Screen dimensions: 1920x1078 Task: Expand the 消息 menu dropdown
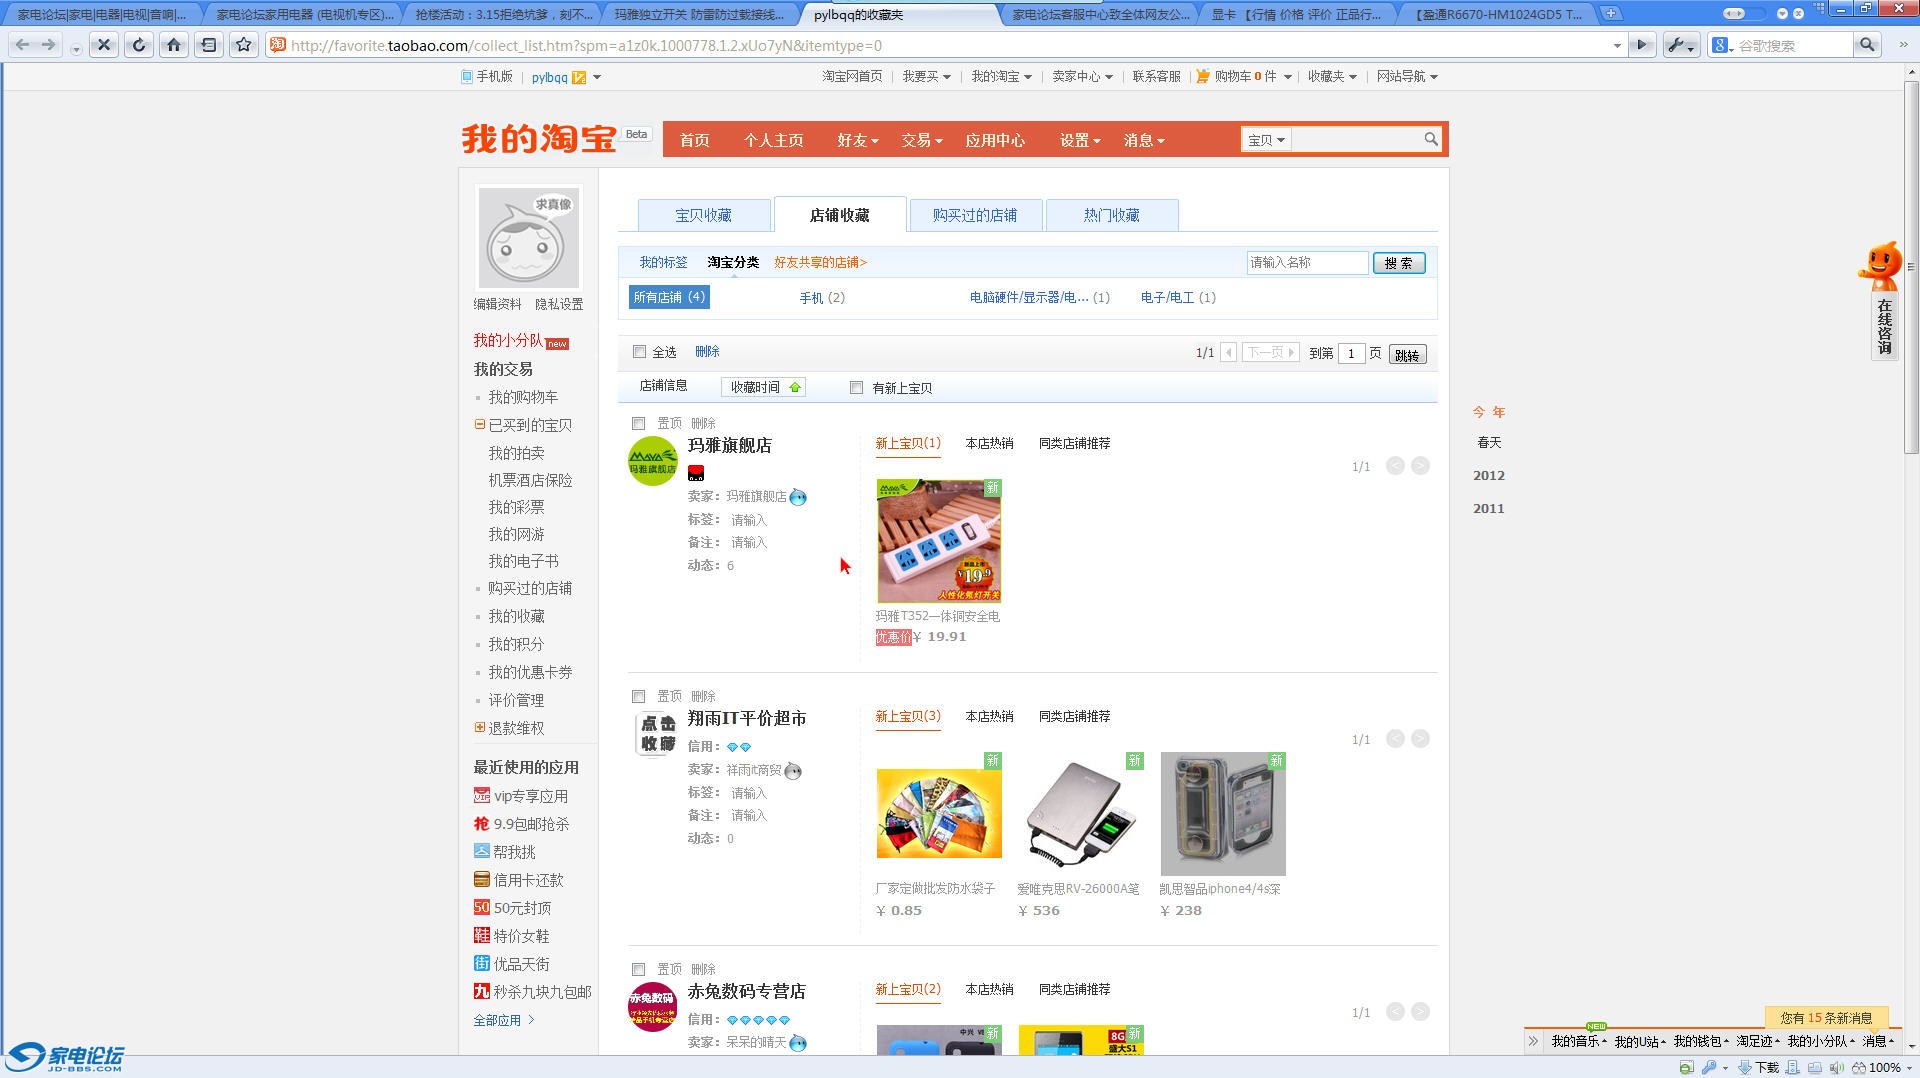tap(1144, 140)
